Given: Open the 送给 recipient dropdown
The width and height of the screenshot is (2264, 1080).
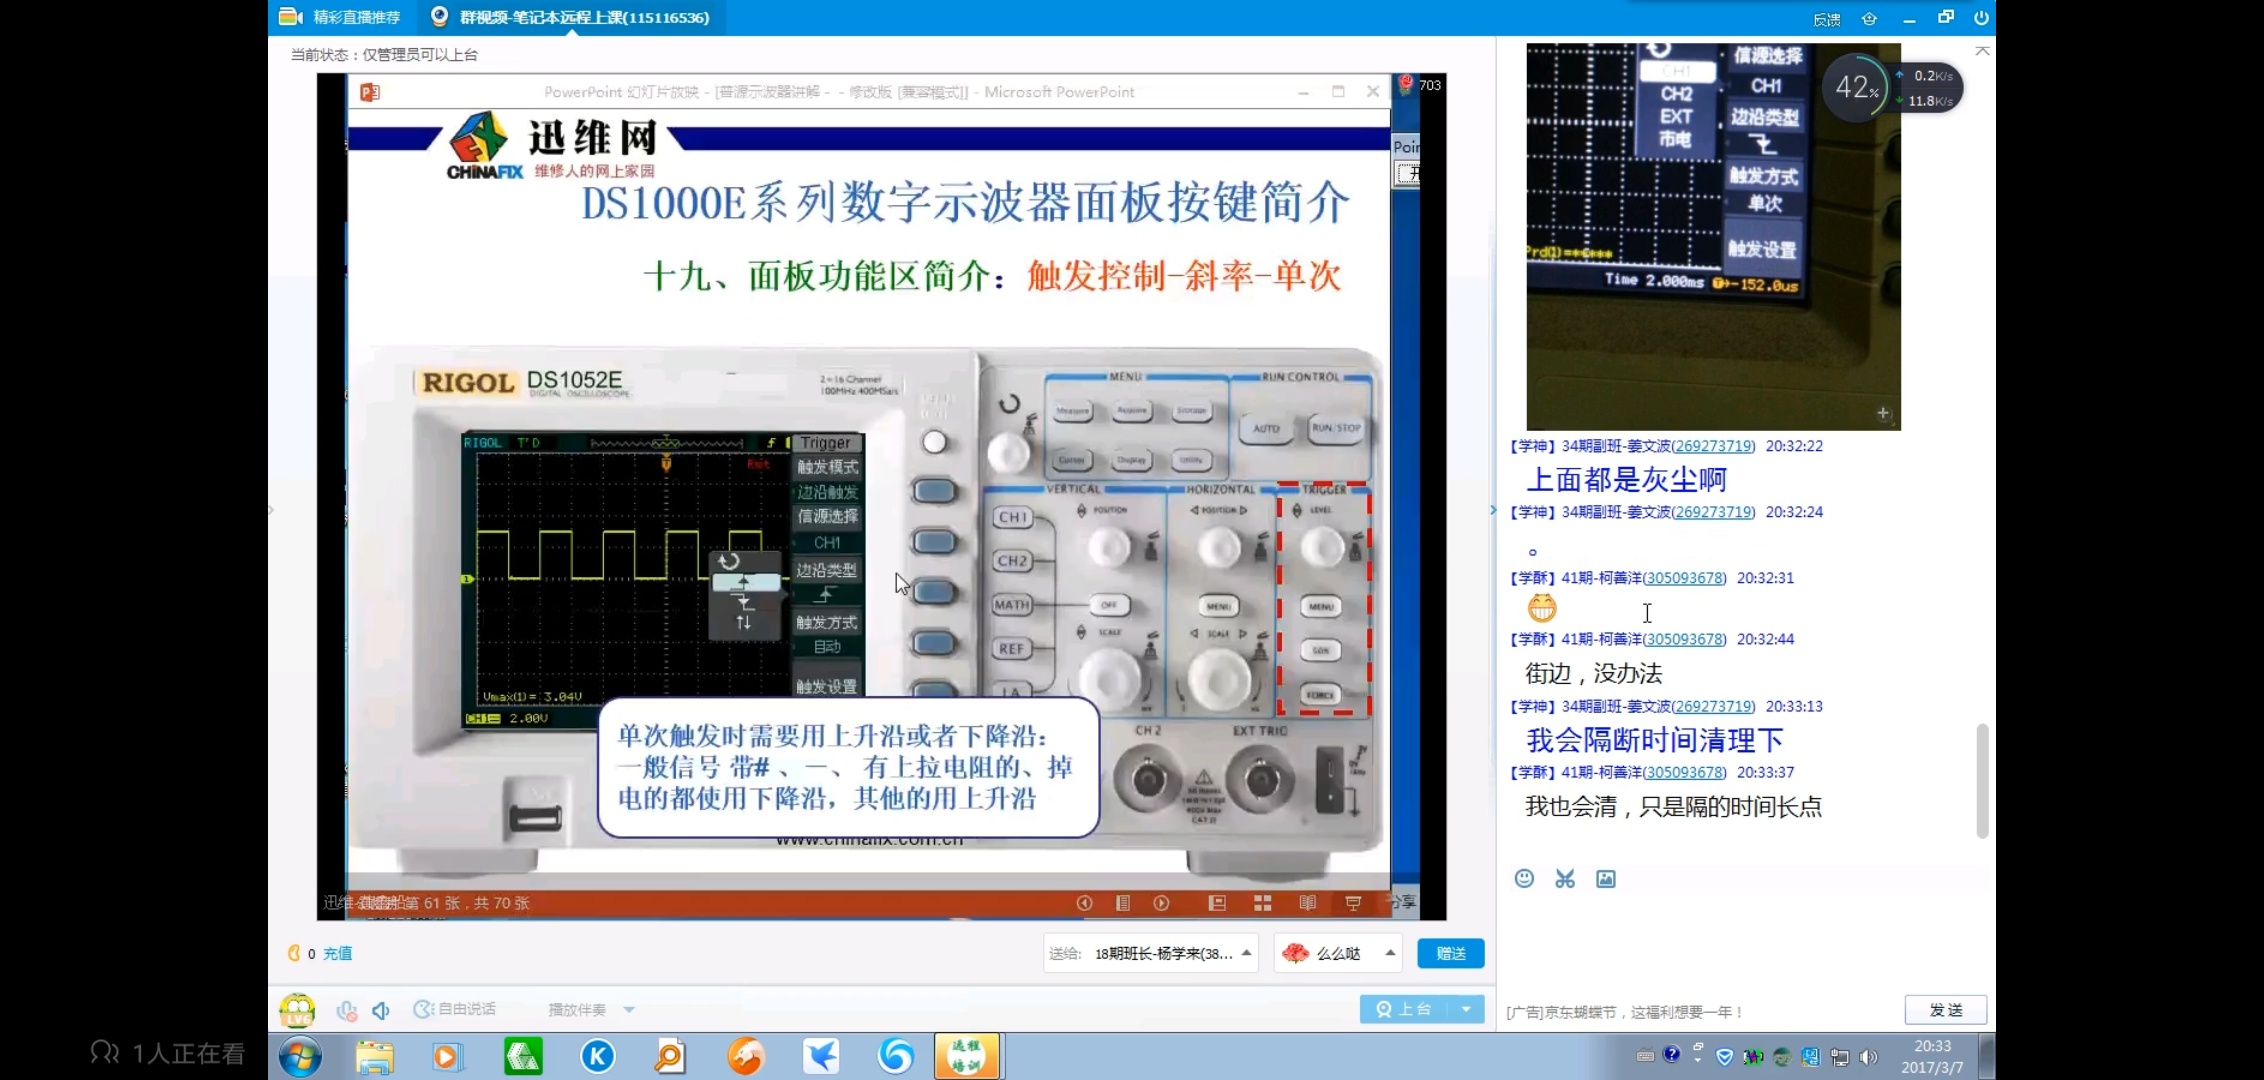Looking at the screenshot, I should click(1246, 953).
